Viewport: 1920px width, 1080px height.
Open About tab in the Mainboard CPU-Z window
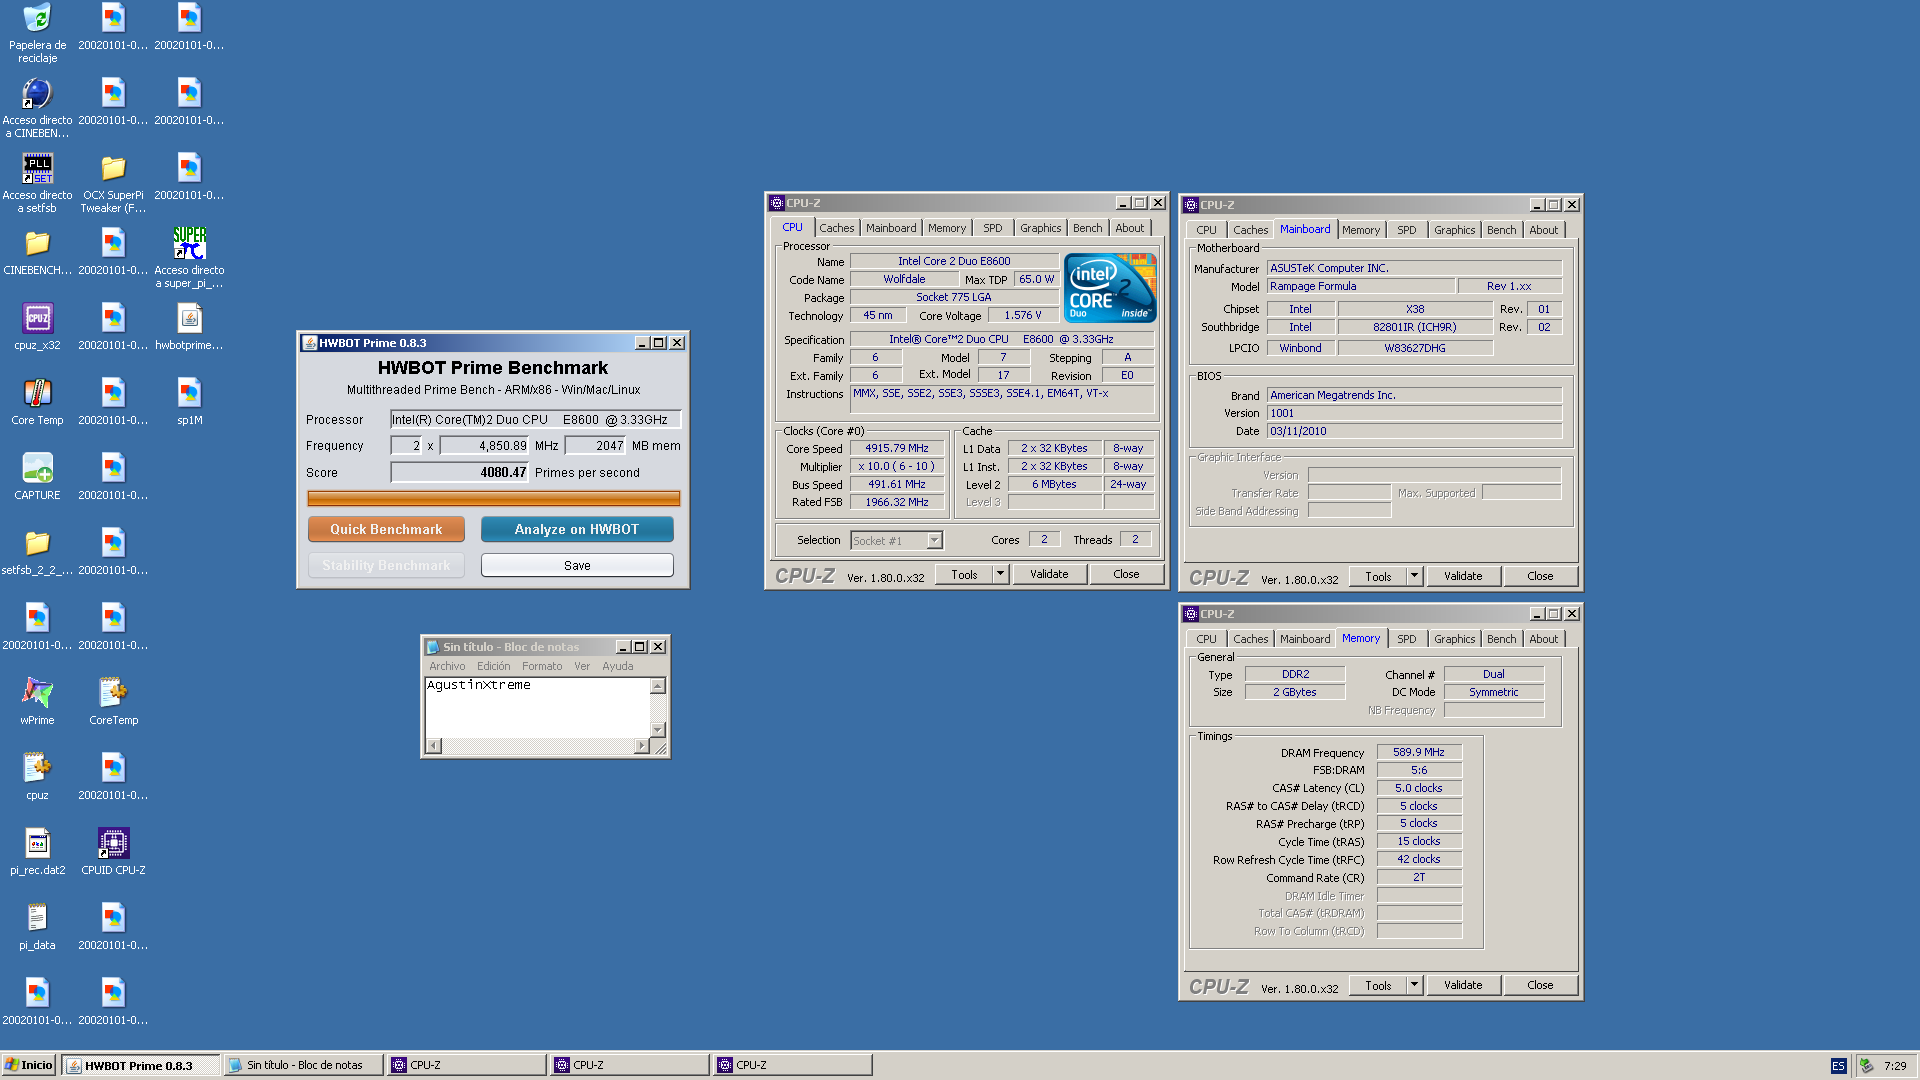click(x=1543, y=230)
